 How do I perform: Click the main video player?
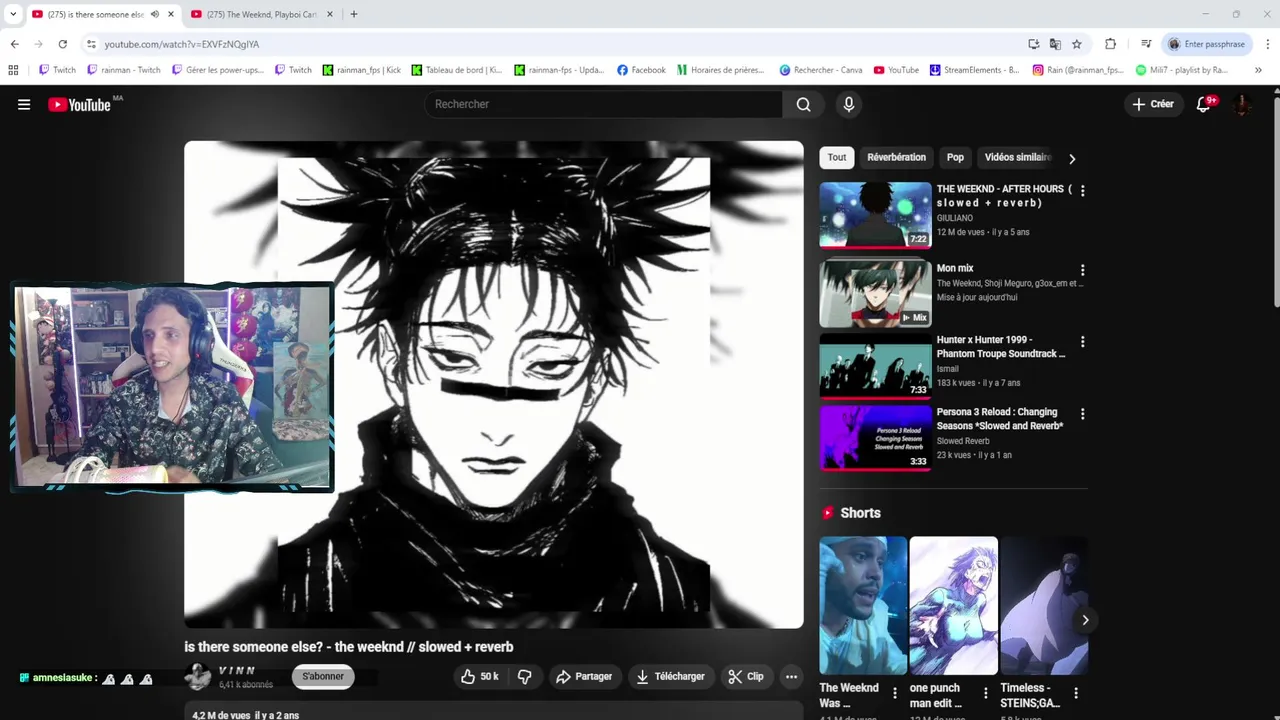click(493, 385)
